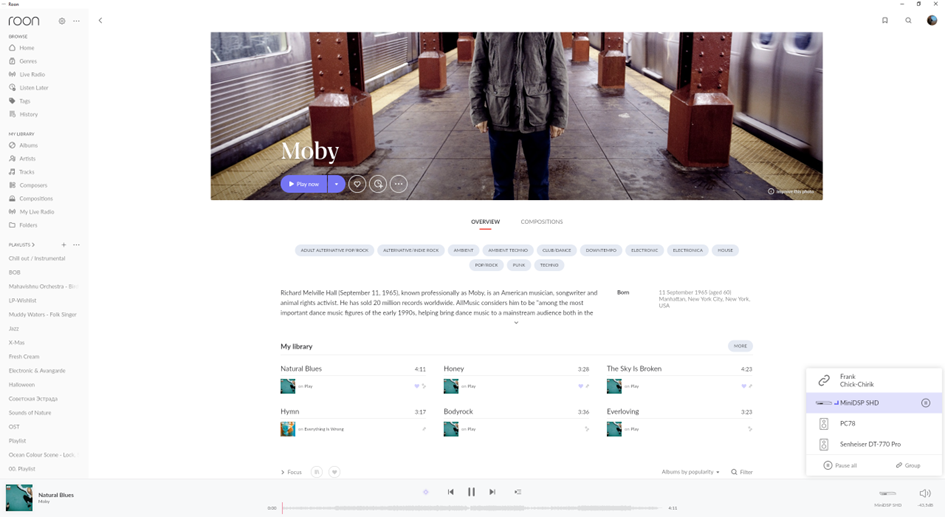The height and width of the screenshot is (517, 945).
Task: Open Compositions in My Library
Action: tap(31, 198)
